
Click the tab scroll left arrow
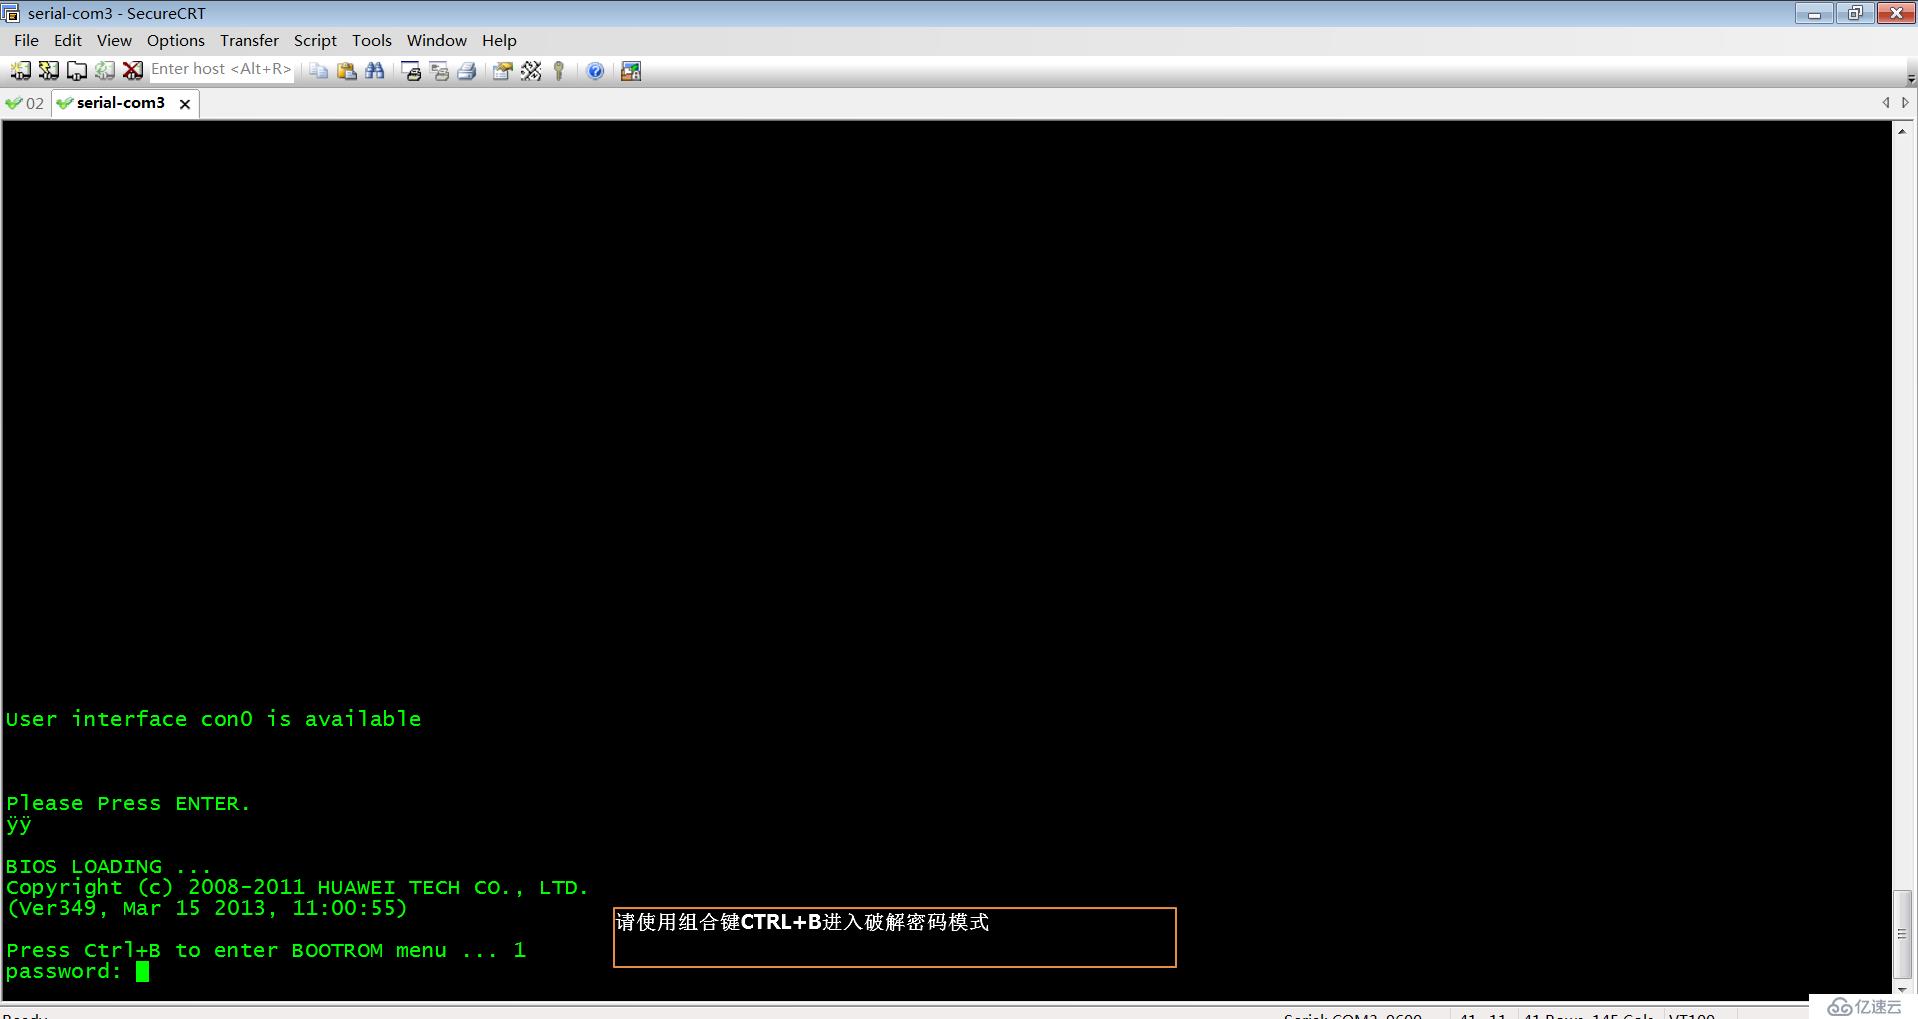pos(1886,103)
